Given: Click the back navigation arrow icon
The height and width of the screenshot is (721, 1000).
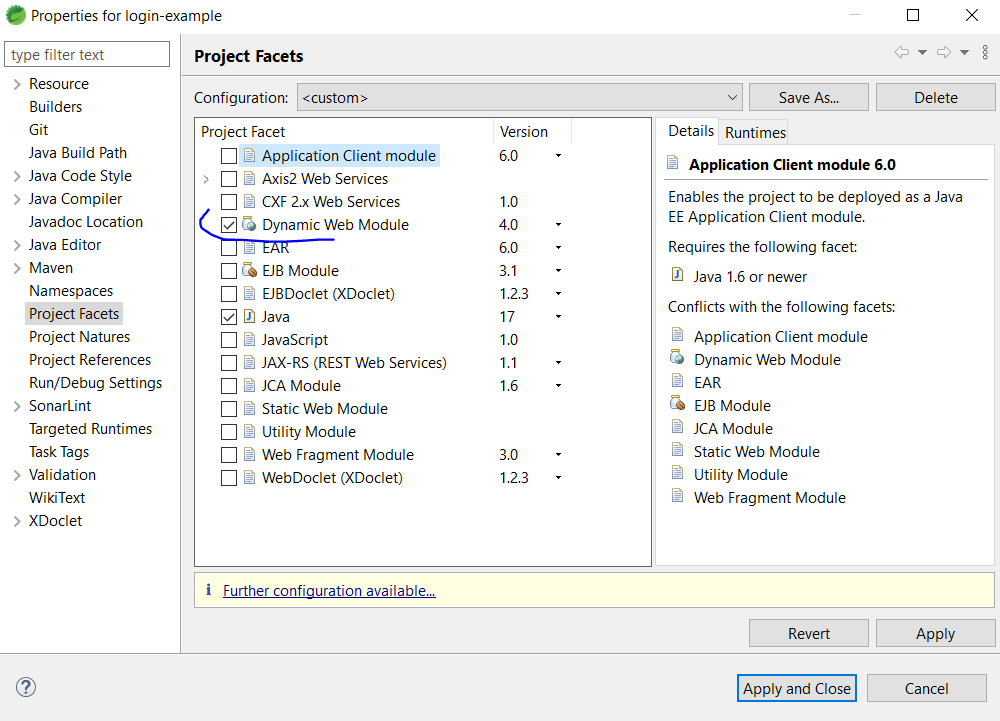Looking at the screenshot, I should [902, 52].
